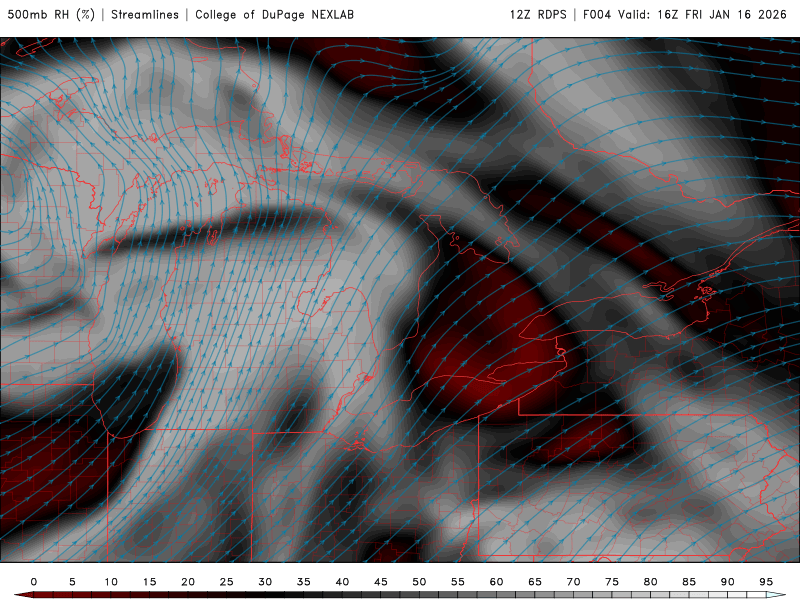Click the 40 value on color scale
800x600 pixels.
coord(342,582)
